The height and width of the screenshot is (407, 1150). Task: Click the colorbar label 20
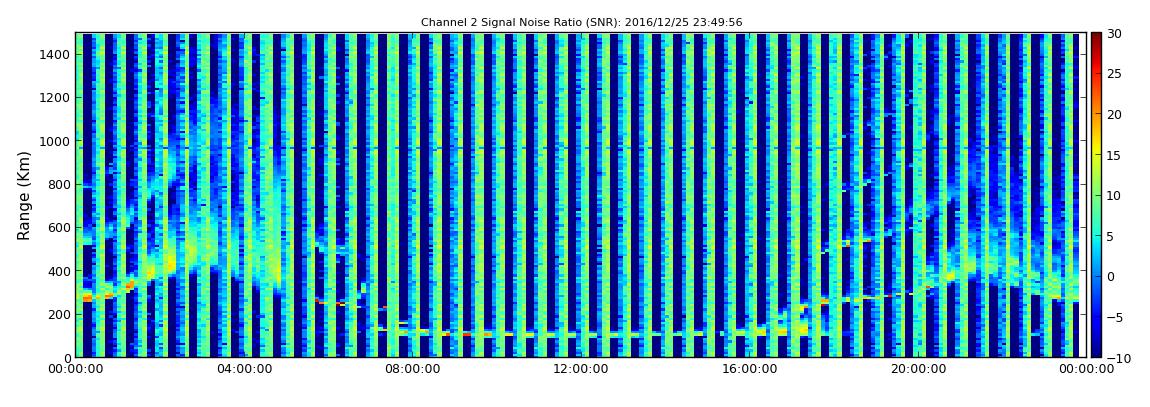click(x=1114, y=114)
